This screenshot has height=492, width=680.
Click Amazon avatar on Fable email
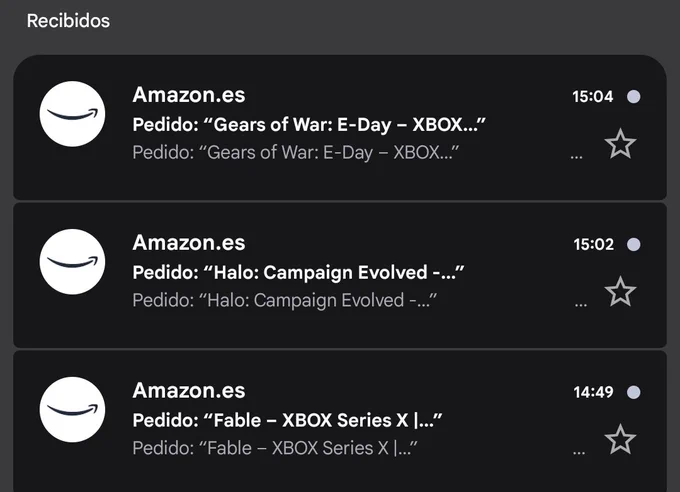[72, 410]
